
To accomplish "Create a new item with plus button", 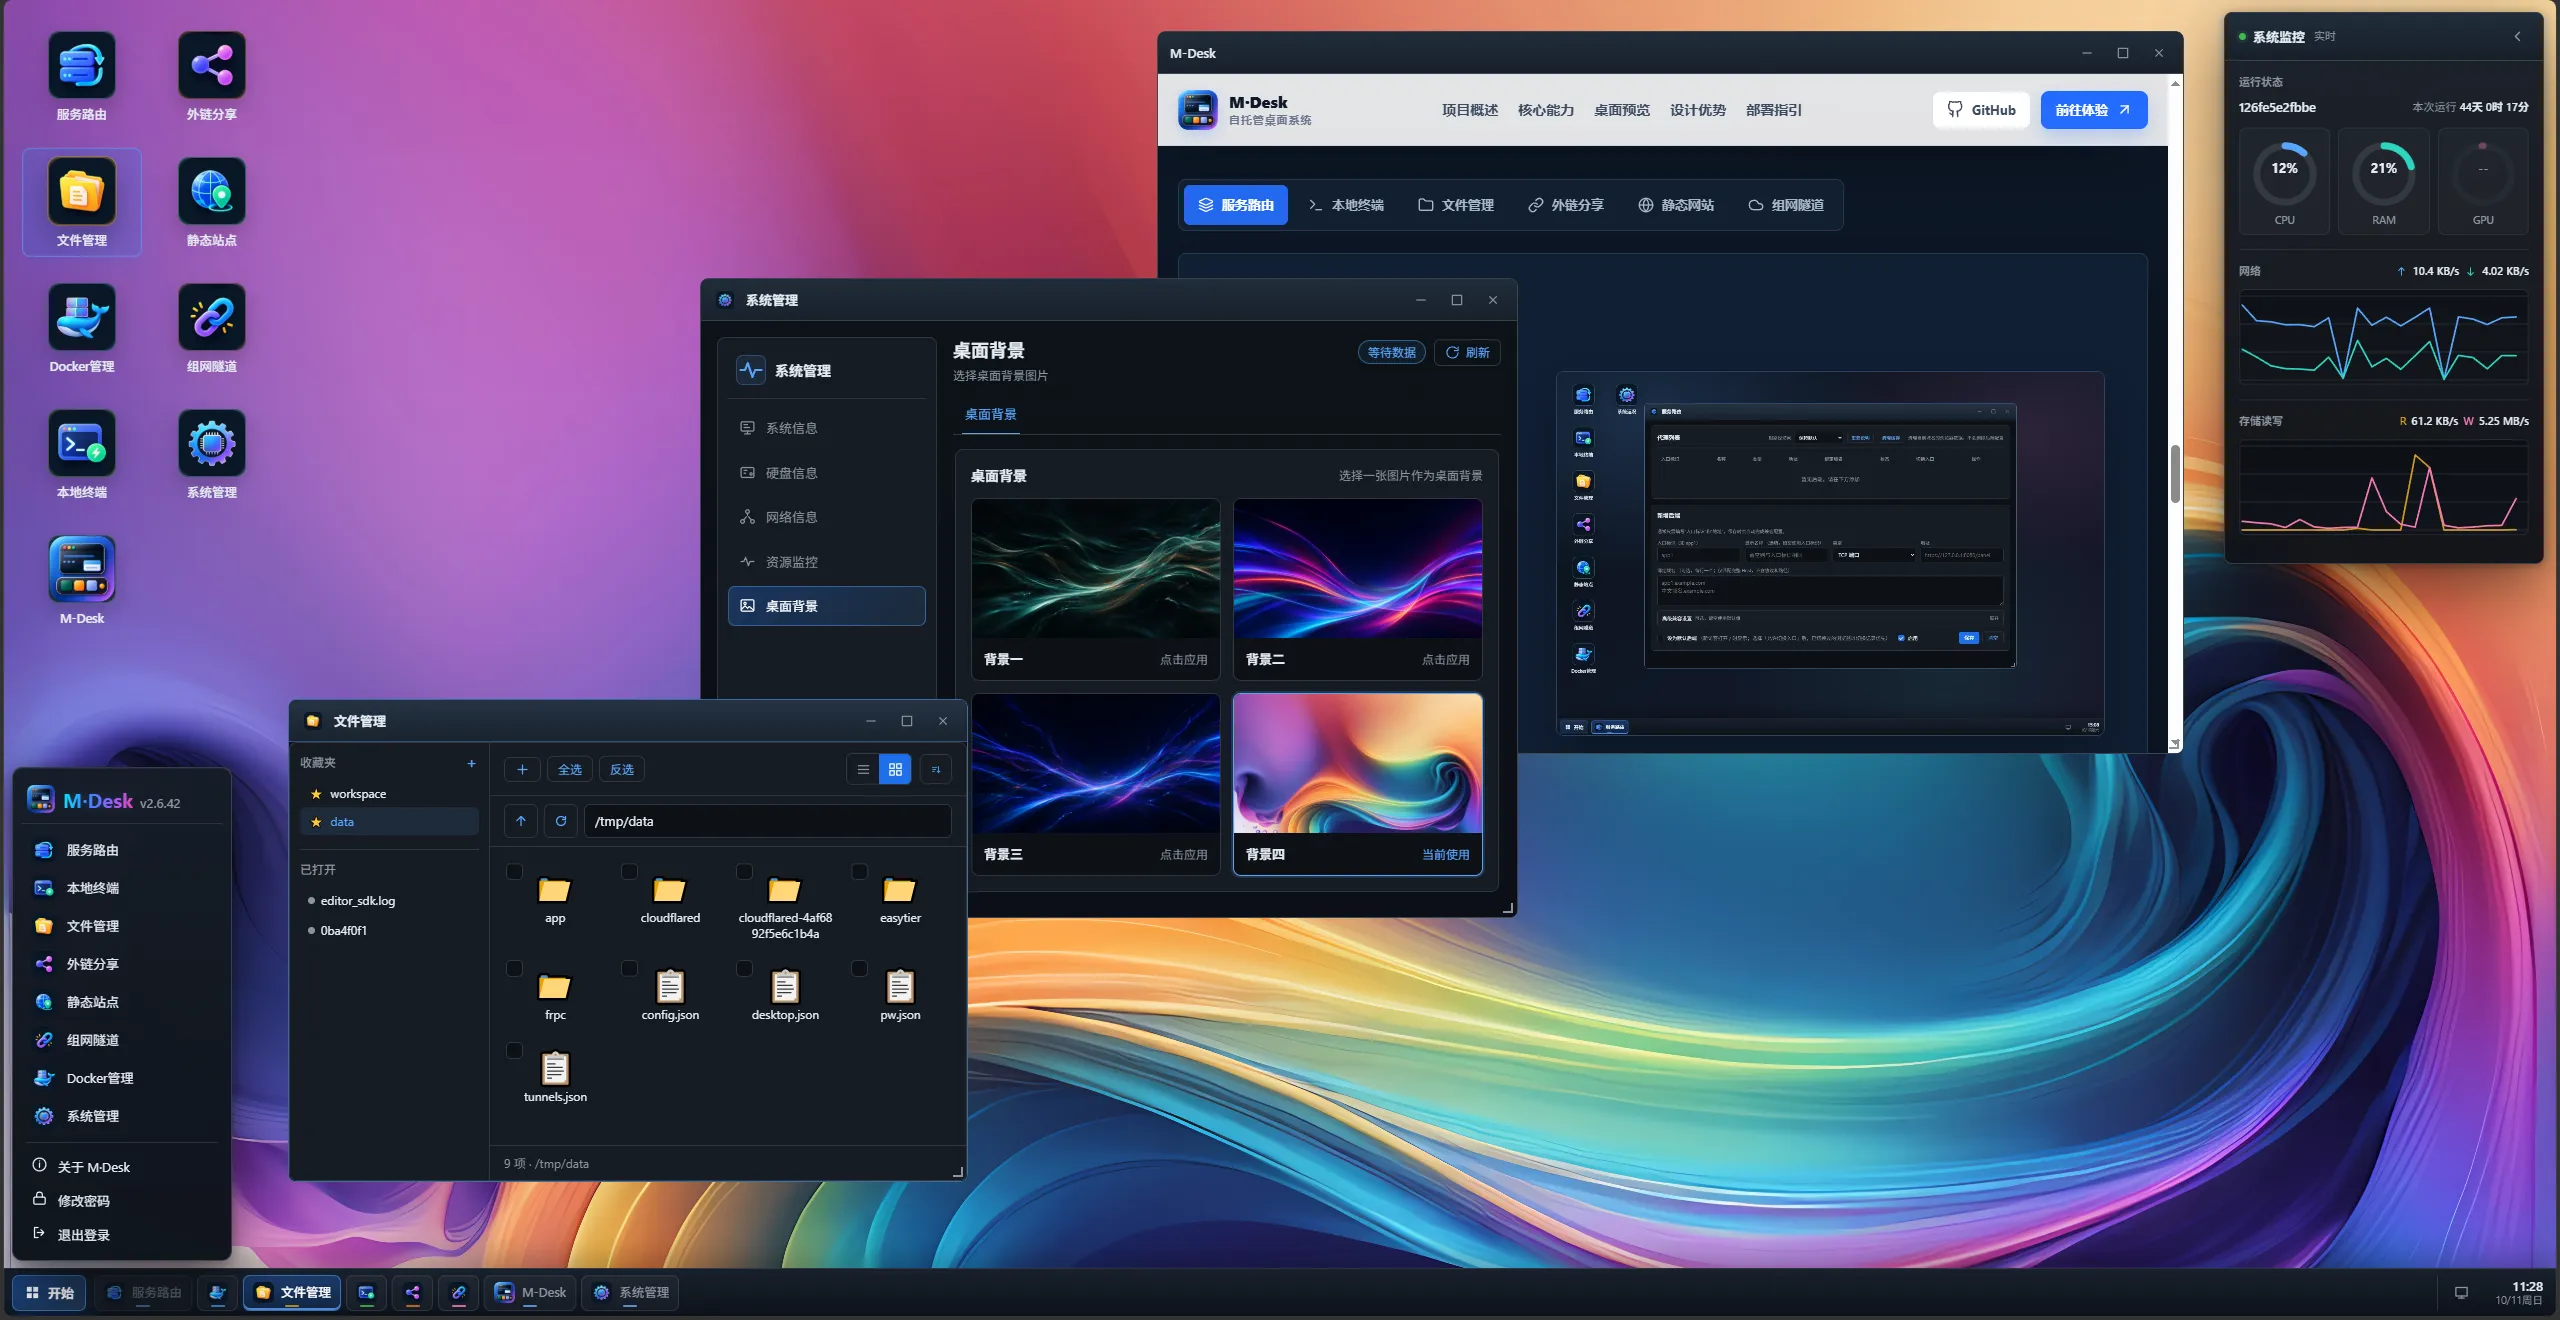I will pyautogui.click(x=522, y=769).
